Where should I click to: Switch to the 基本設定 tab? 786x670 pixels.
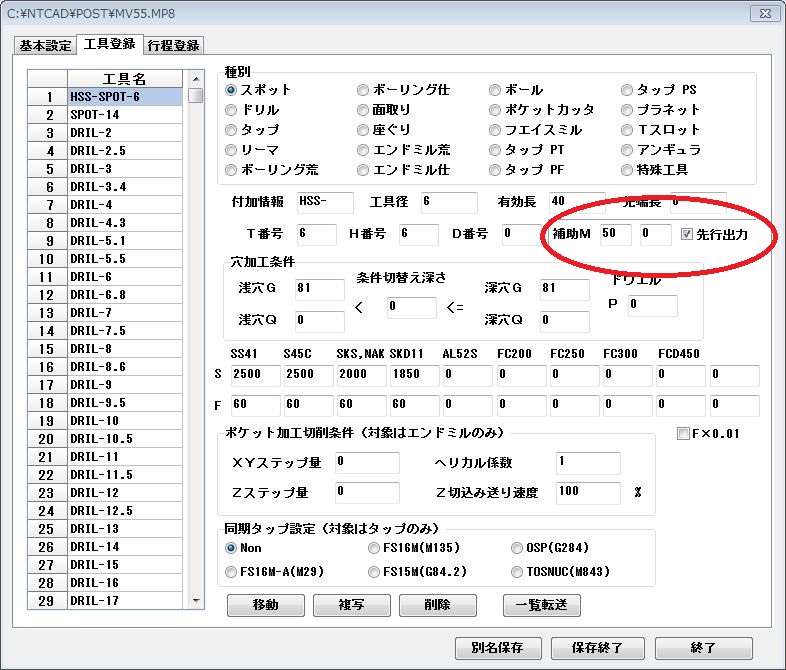[45, 46]
